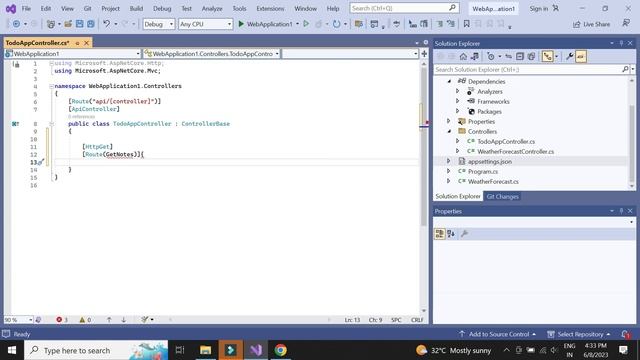Expand the Frameworks node

[458, 101]
